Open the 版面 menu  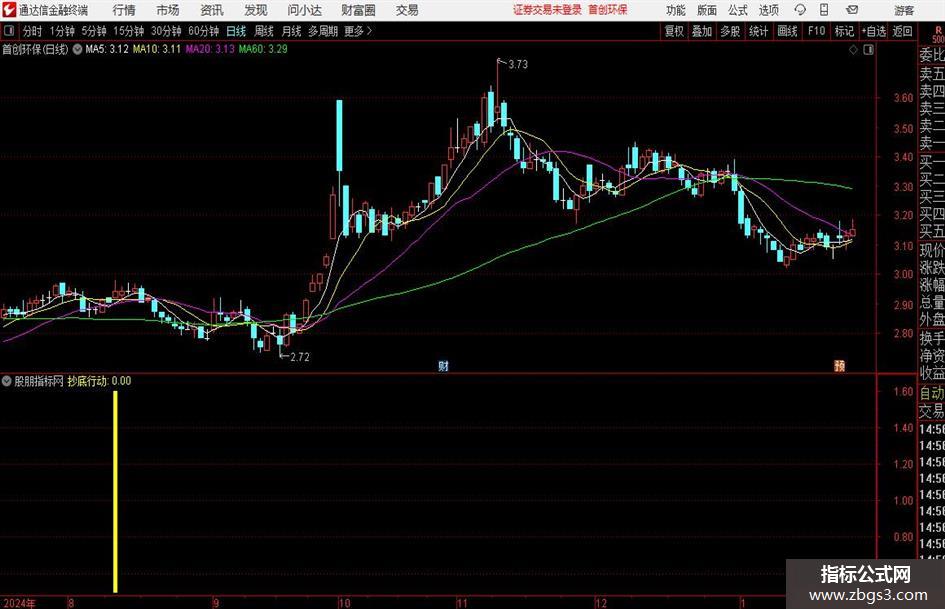(x=707, y=10)
